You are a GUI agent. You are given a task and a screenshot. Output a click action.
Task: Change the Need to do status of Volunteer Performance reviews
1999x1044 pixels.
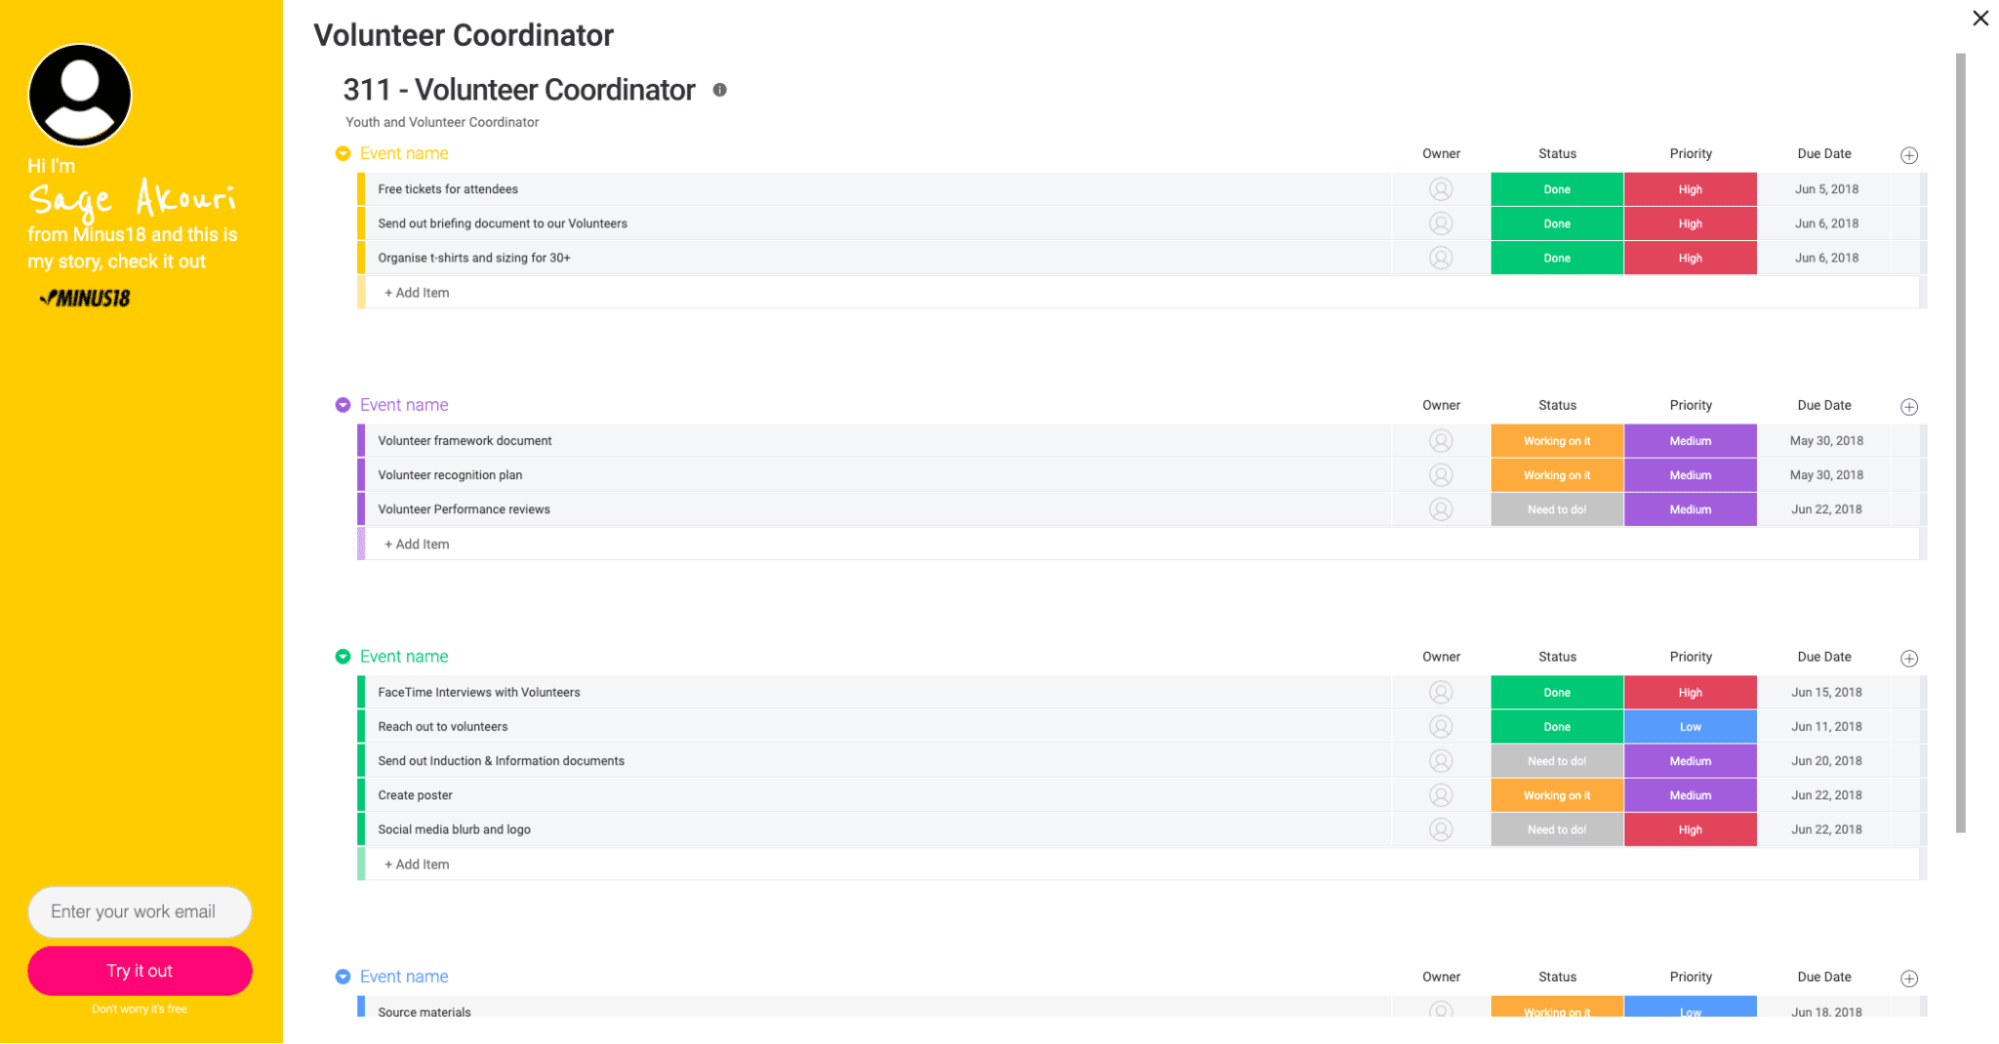[1556, 509]
